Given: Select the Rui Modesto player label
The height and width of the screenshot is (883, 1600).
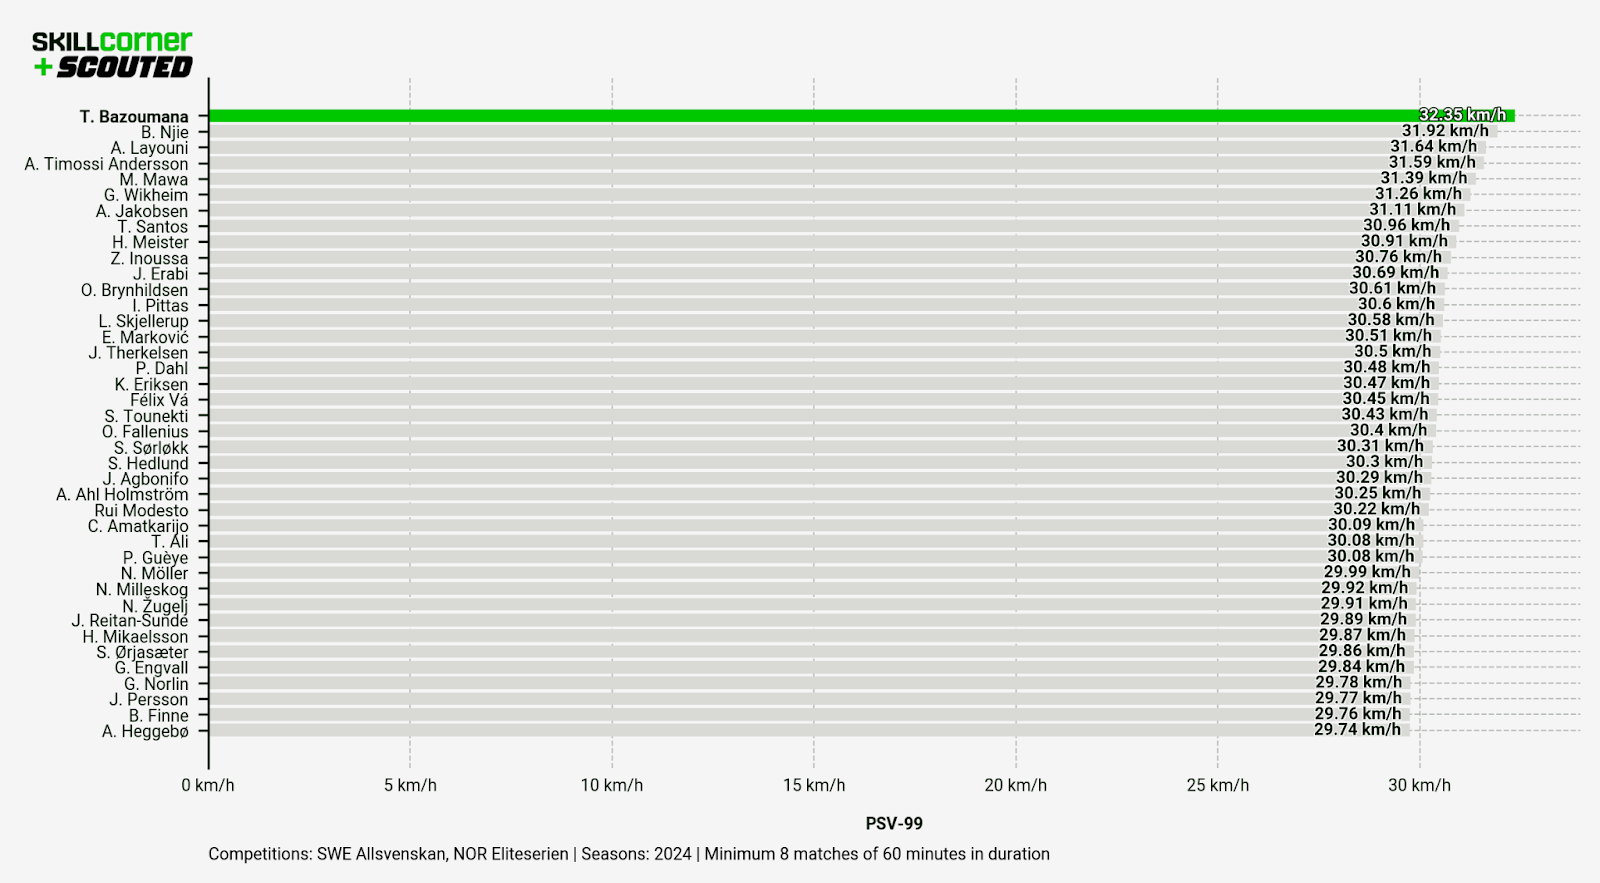Looking at the screenshot, I should [141, 510].
